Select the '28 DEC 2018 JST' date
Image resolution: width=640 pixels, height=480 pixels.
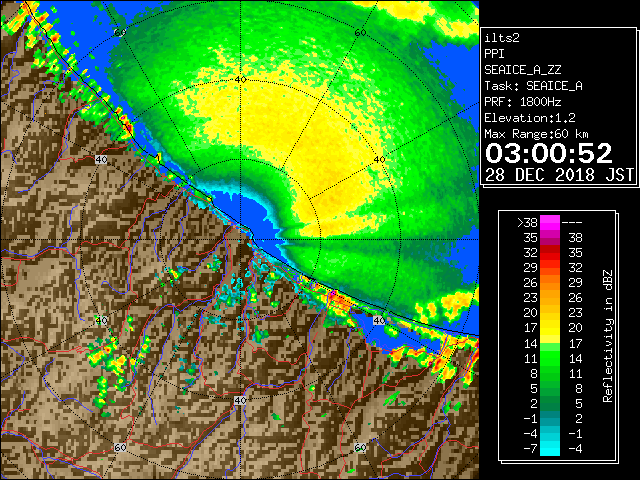559,175
